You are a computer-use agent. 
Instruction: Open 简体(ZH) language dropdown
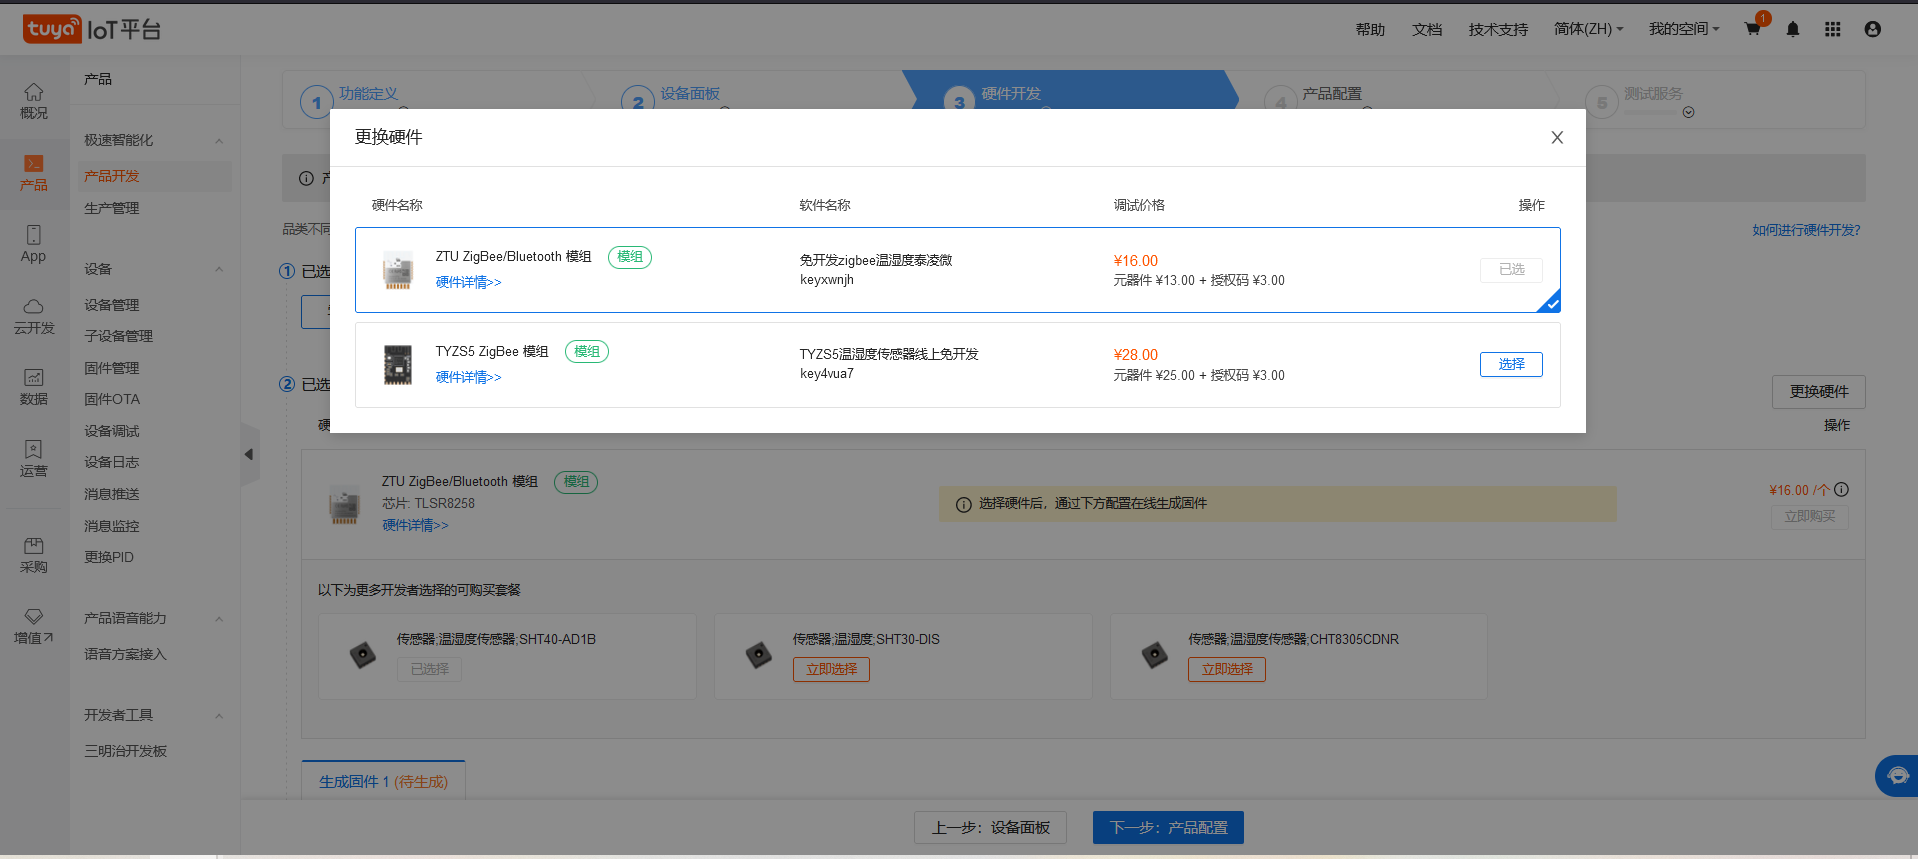(x=1588, y=29)
